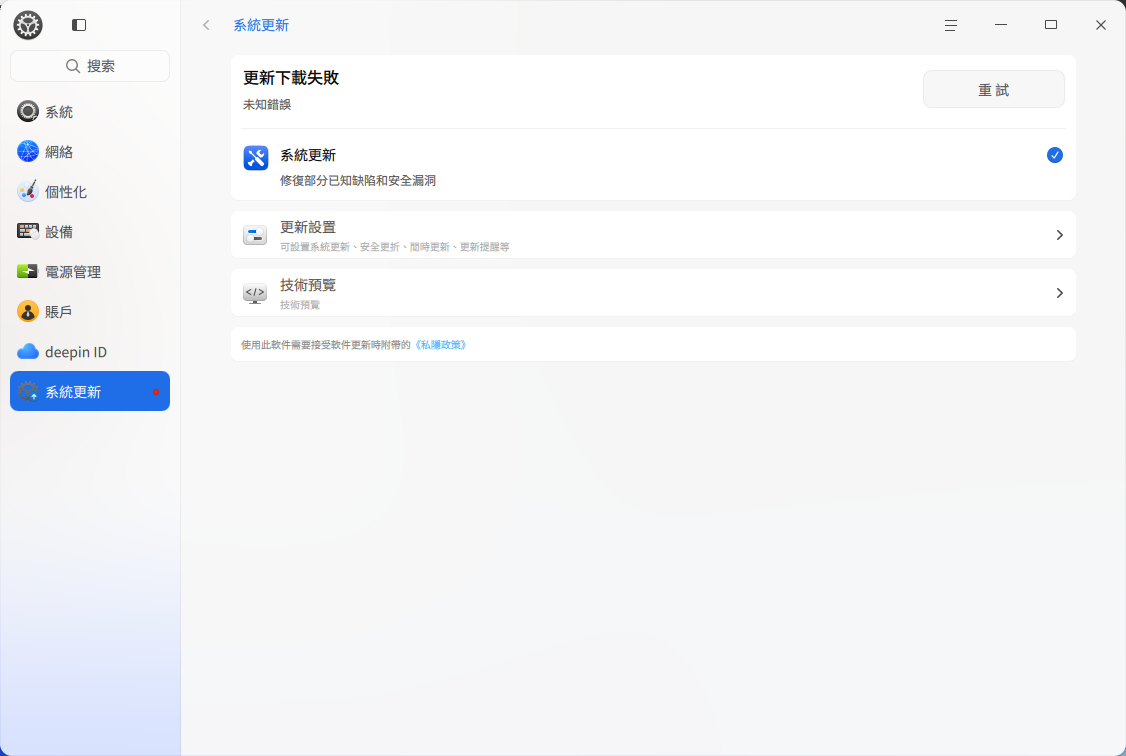
Task: Select the 設備 menu label
Action: click(59, 232)
